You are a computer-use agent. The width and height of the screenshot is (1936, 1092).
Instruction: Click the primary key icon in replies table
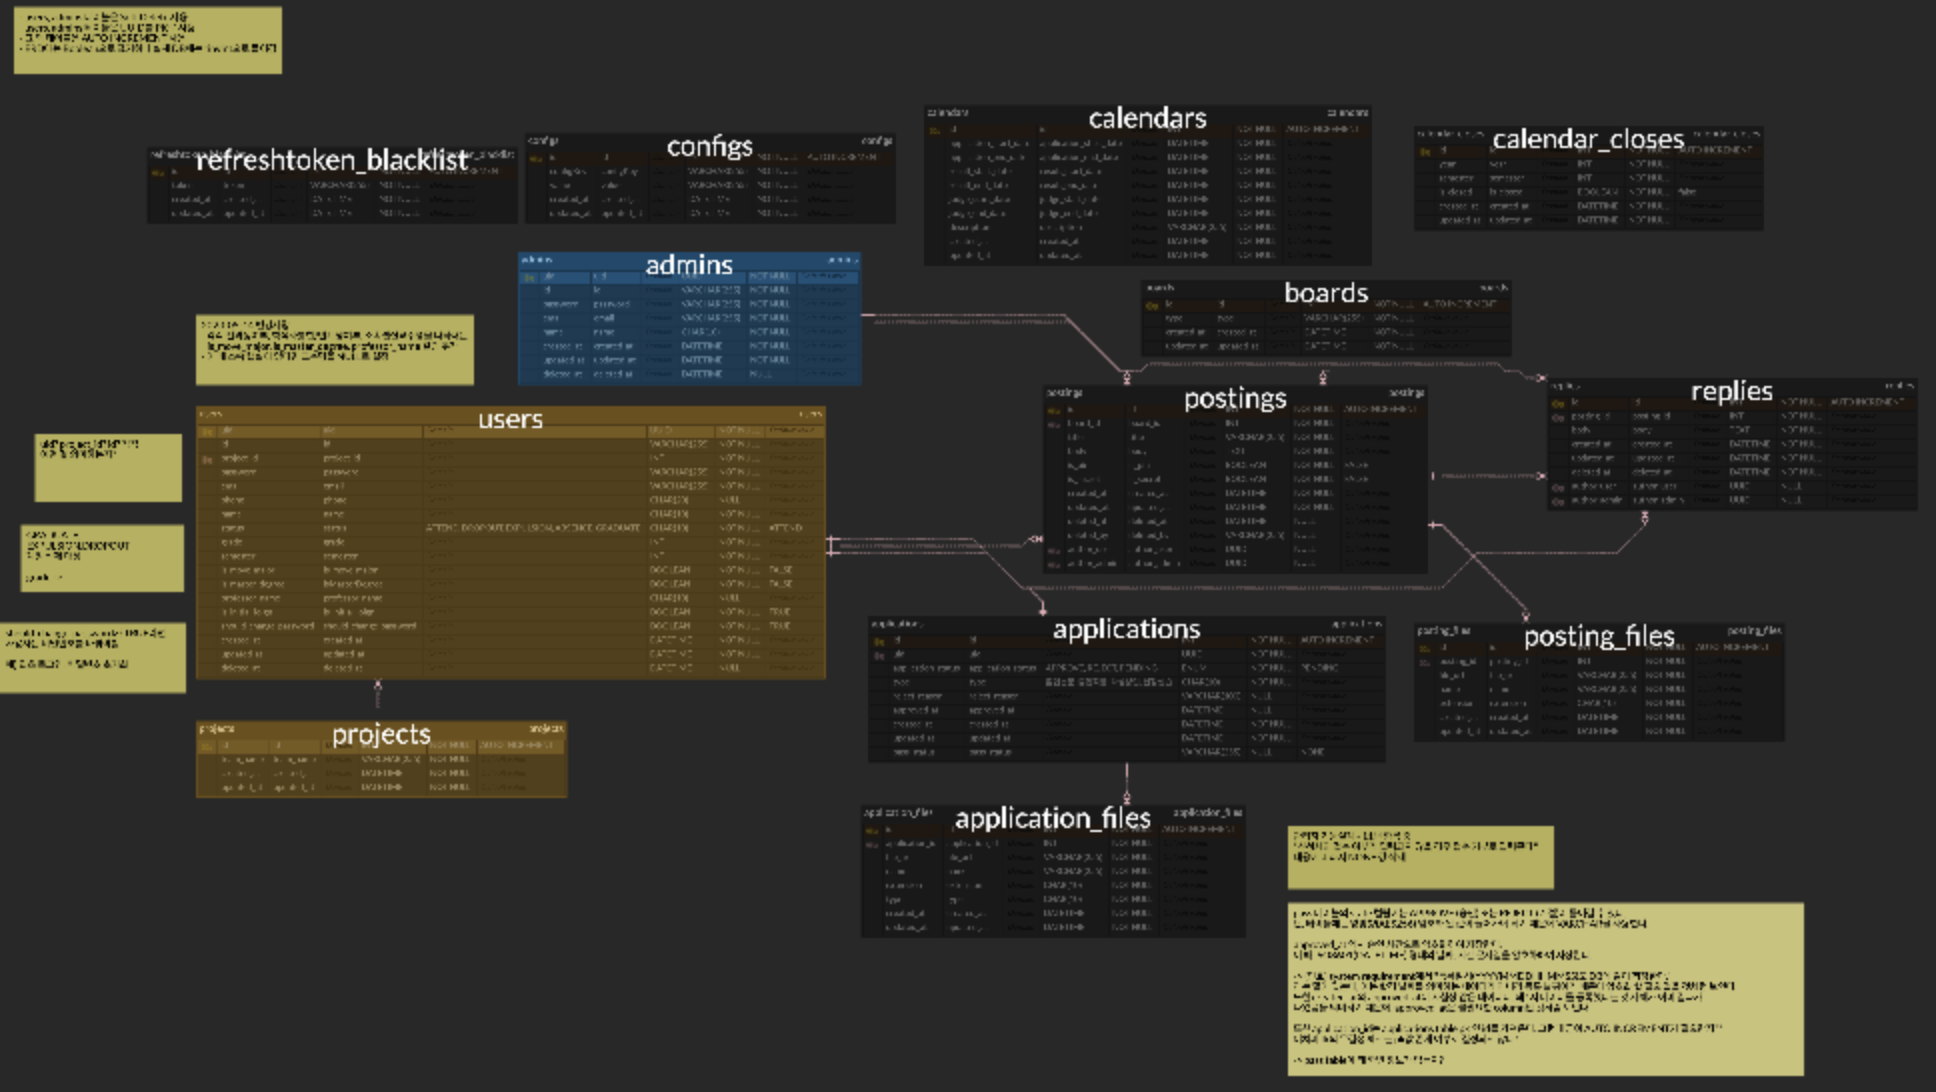pyautogui.click(x=1557, y=403)
